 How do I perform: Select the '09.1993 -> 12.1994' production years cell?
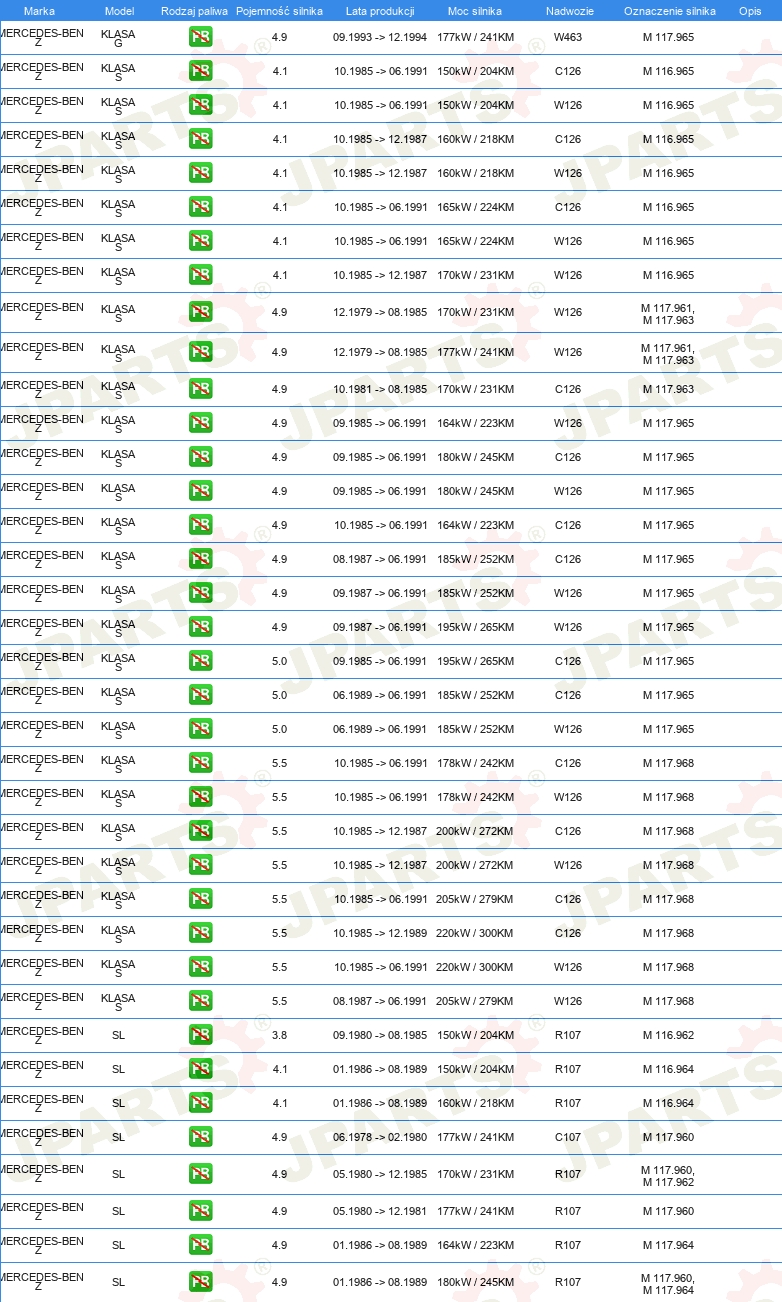(380, 38)
